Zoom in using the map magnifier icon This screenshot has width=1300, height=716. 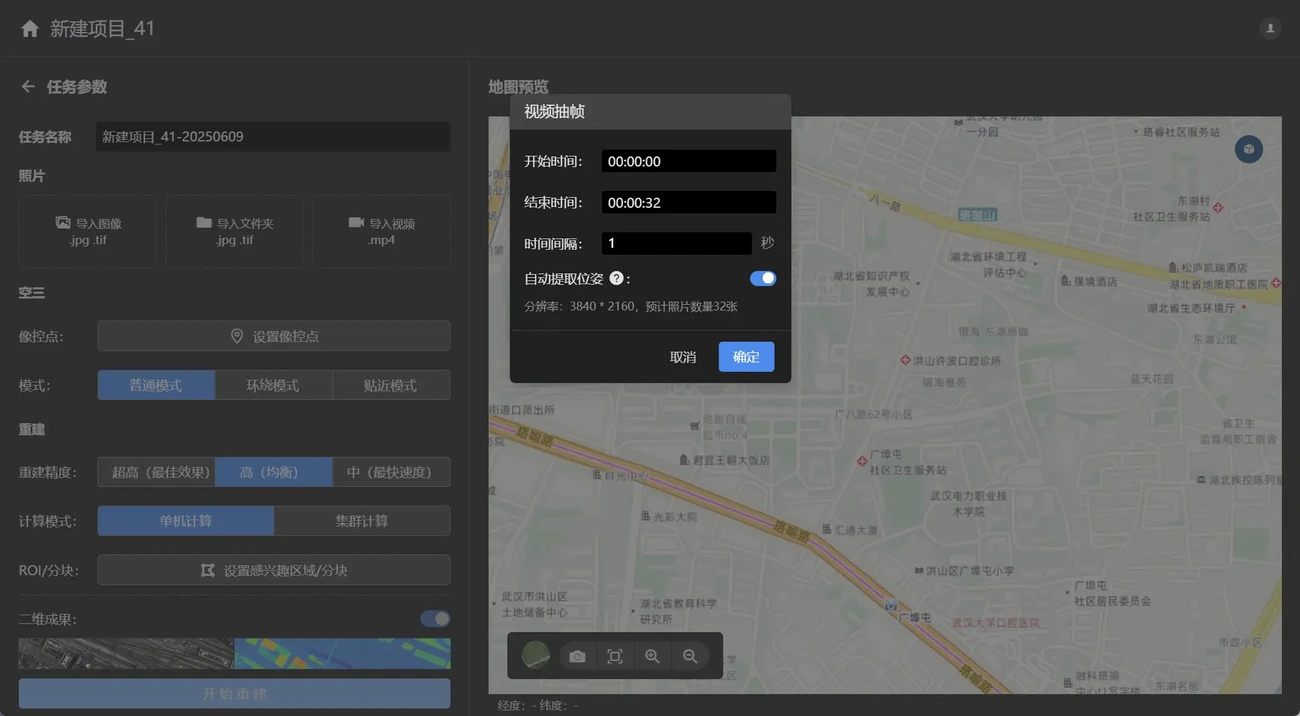pyautogui.click(x=652, y=656)
